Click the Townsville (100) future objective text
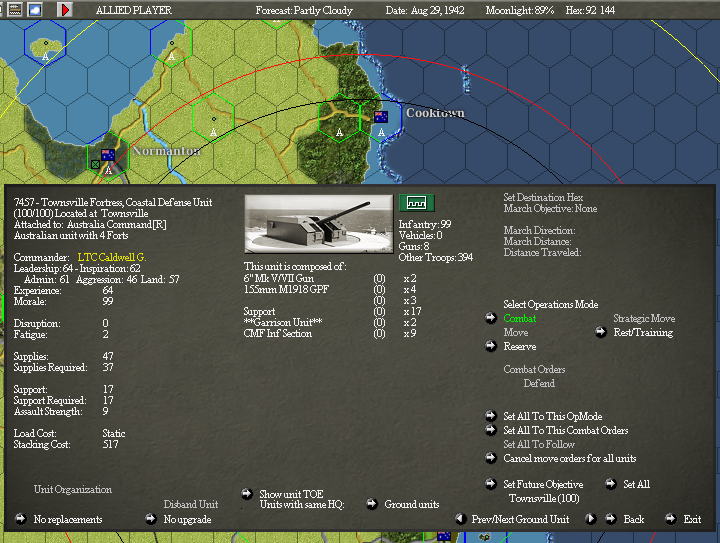Image resolution: width=720 pixels, height=543 pixels. (544, 498)
